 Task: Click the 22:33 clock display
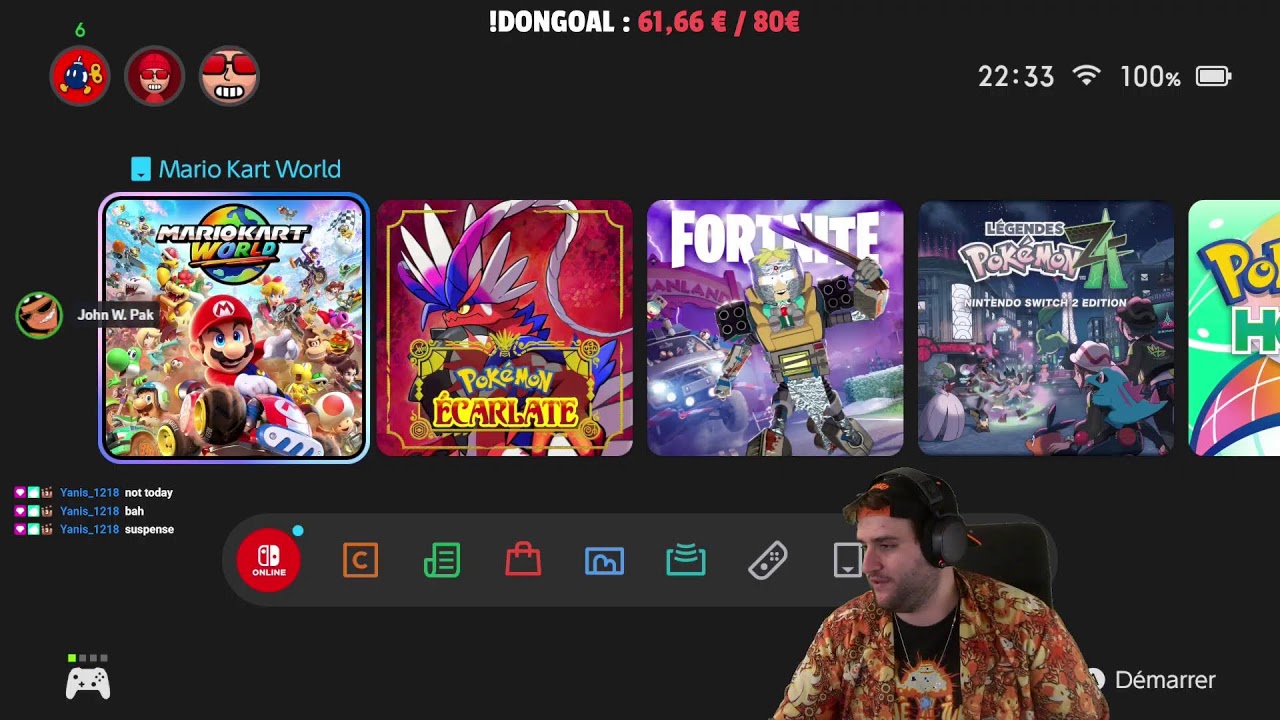tap(1016, 77)
